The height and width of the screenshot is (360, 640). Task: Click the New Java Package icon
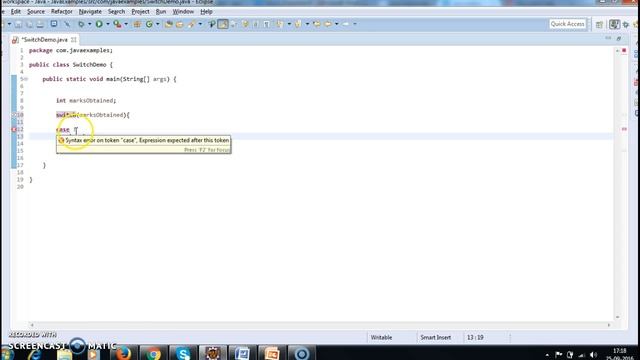coord(137,24)
